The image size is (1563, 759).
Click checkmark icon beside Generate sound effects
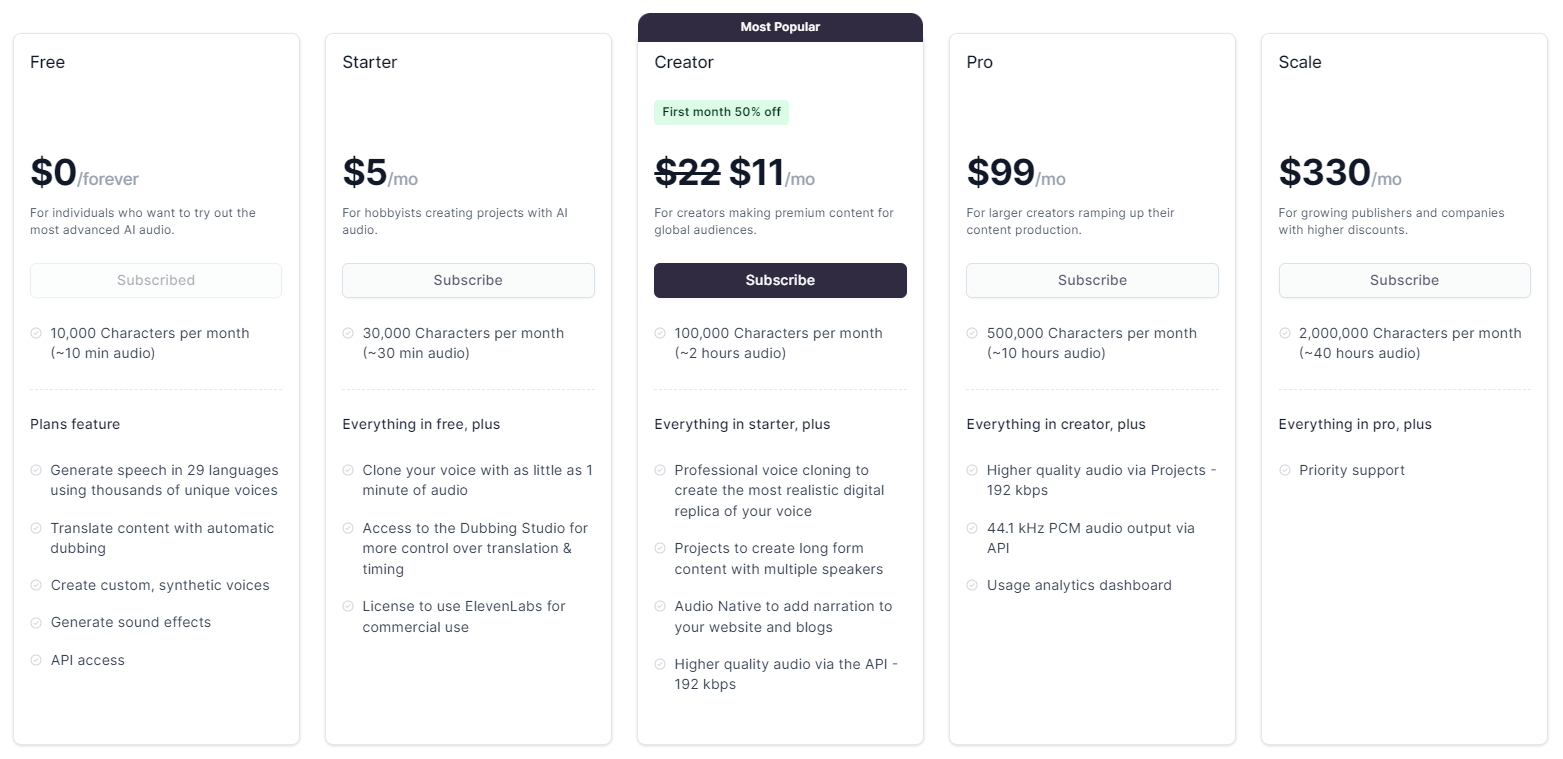point(36,622)
